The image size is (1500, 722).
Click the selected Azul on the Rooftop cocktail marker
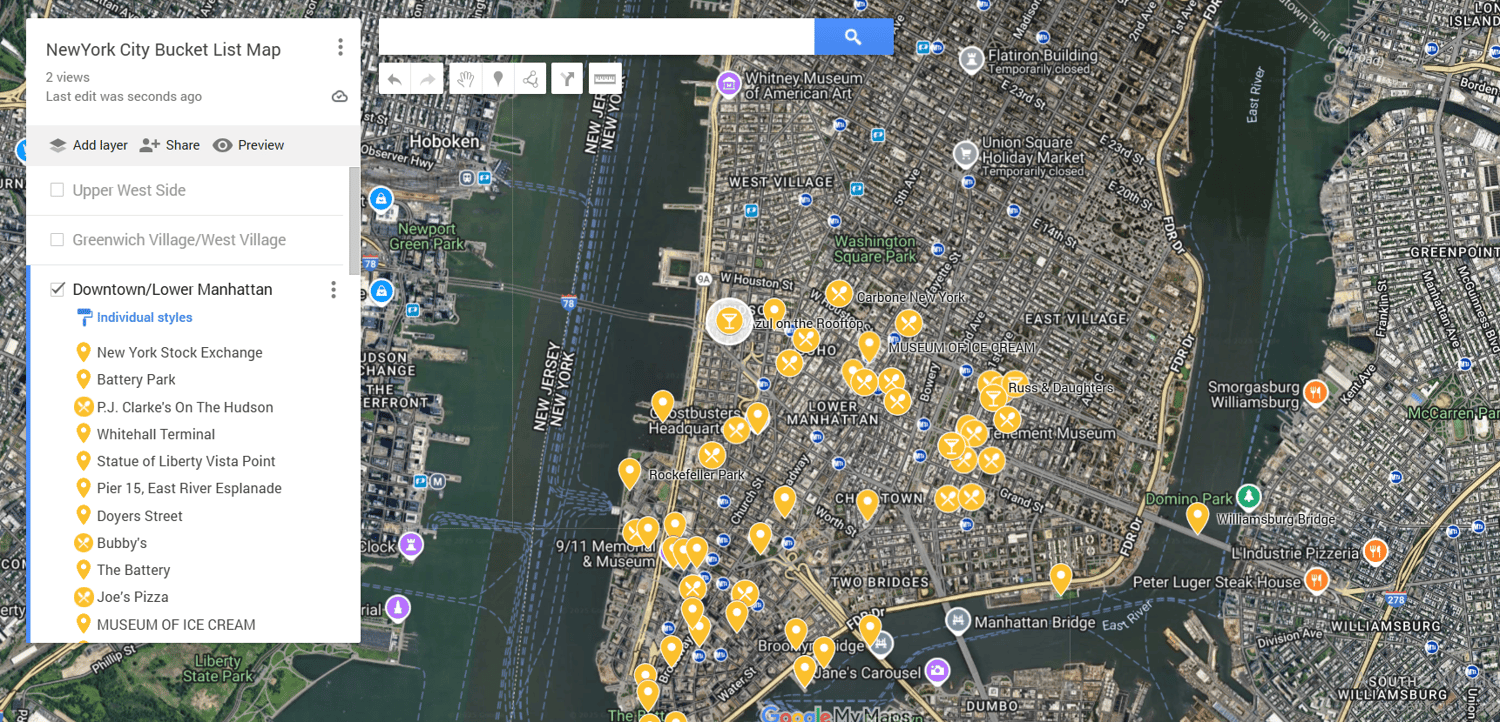(x=729, y=321)
